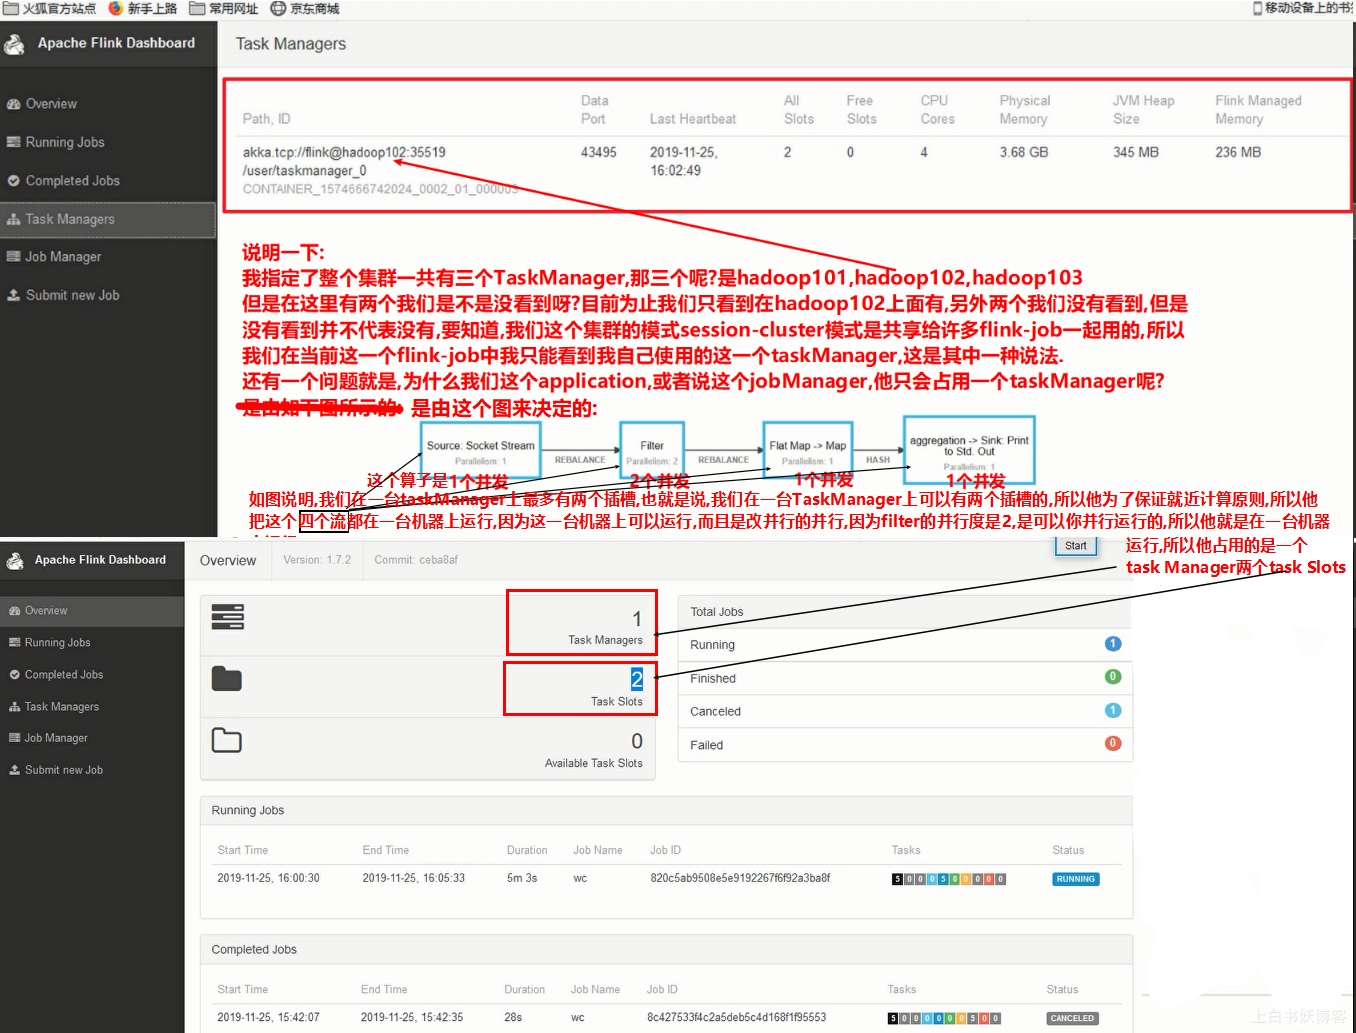
Task: Click the Running Jobs list icon in upper sidebar
Action: [14, 142]
